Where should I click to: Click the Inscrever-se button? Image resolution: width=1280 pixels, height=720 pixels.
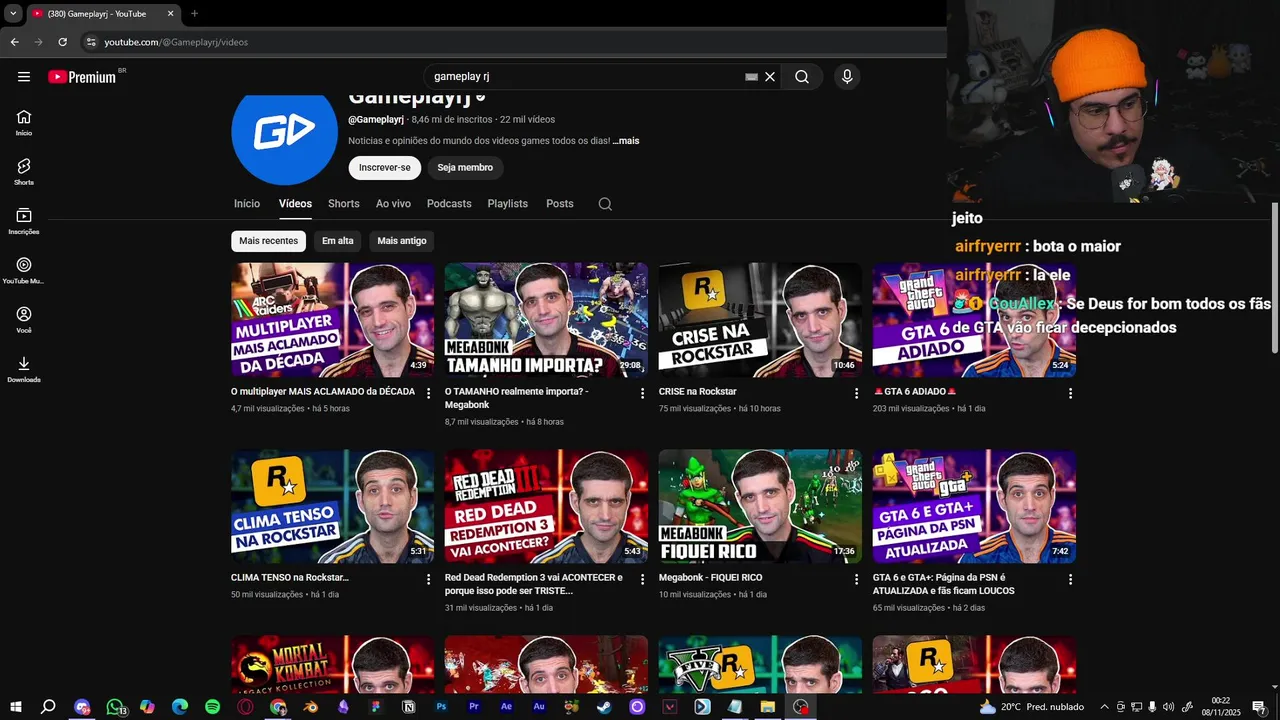coord(385,168)
